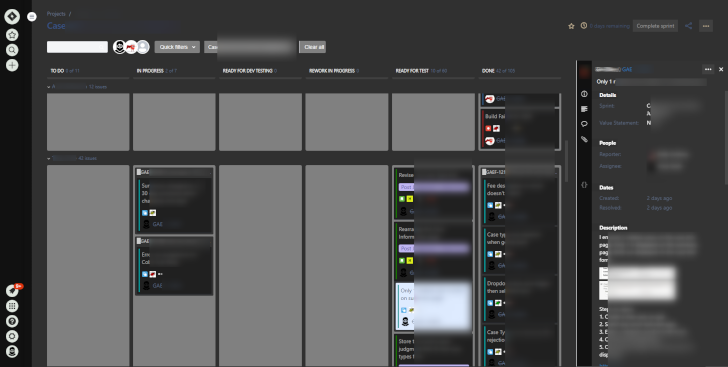This screenshot has height=367, width=728.
Task: Open the detail panel Details info icon
Action: click(x=584, y=94)
